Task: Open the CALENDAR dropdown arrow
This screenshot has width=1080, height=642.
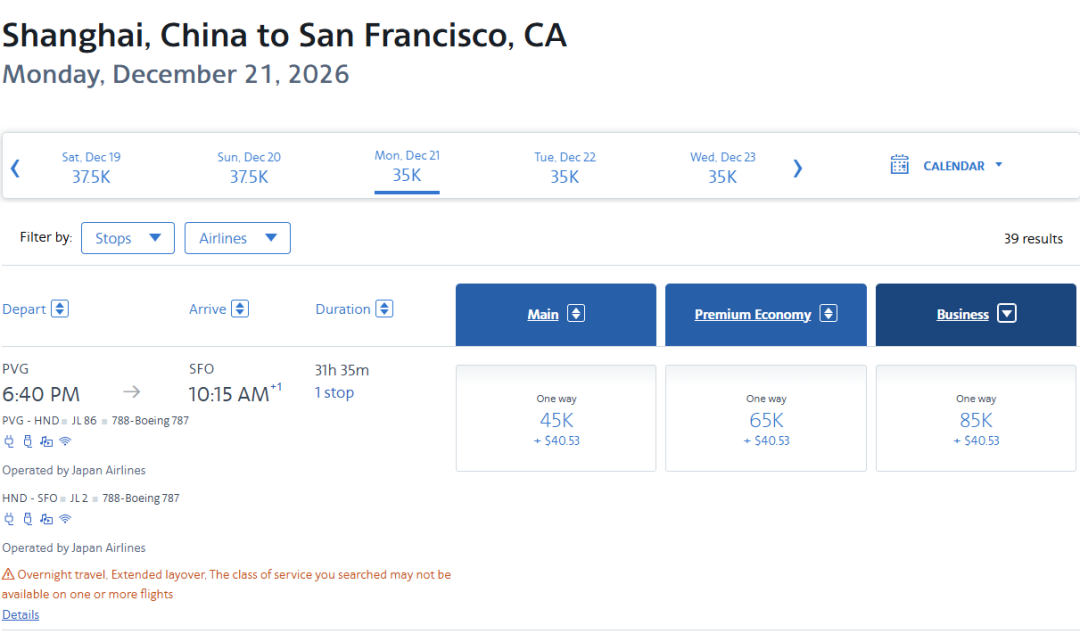Action: (x=999, y=165)
